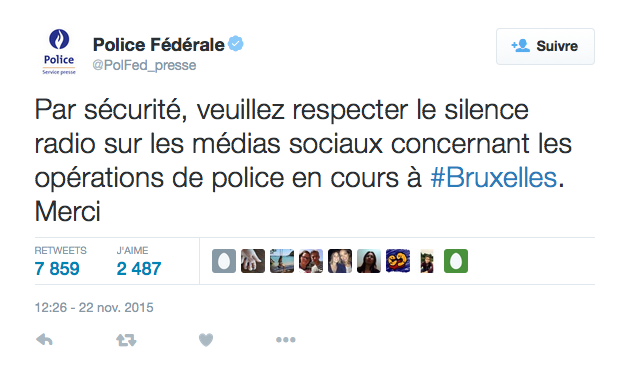Open the Police Fédérale profile logo
The height and width of the screenshot is (375, 632).
[x=59, y=52]
